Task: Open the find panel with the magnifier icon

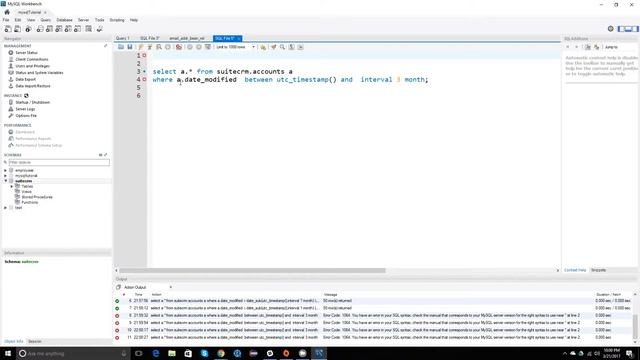Action: [282, 47]
